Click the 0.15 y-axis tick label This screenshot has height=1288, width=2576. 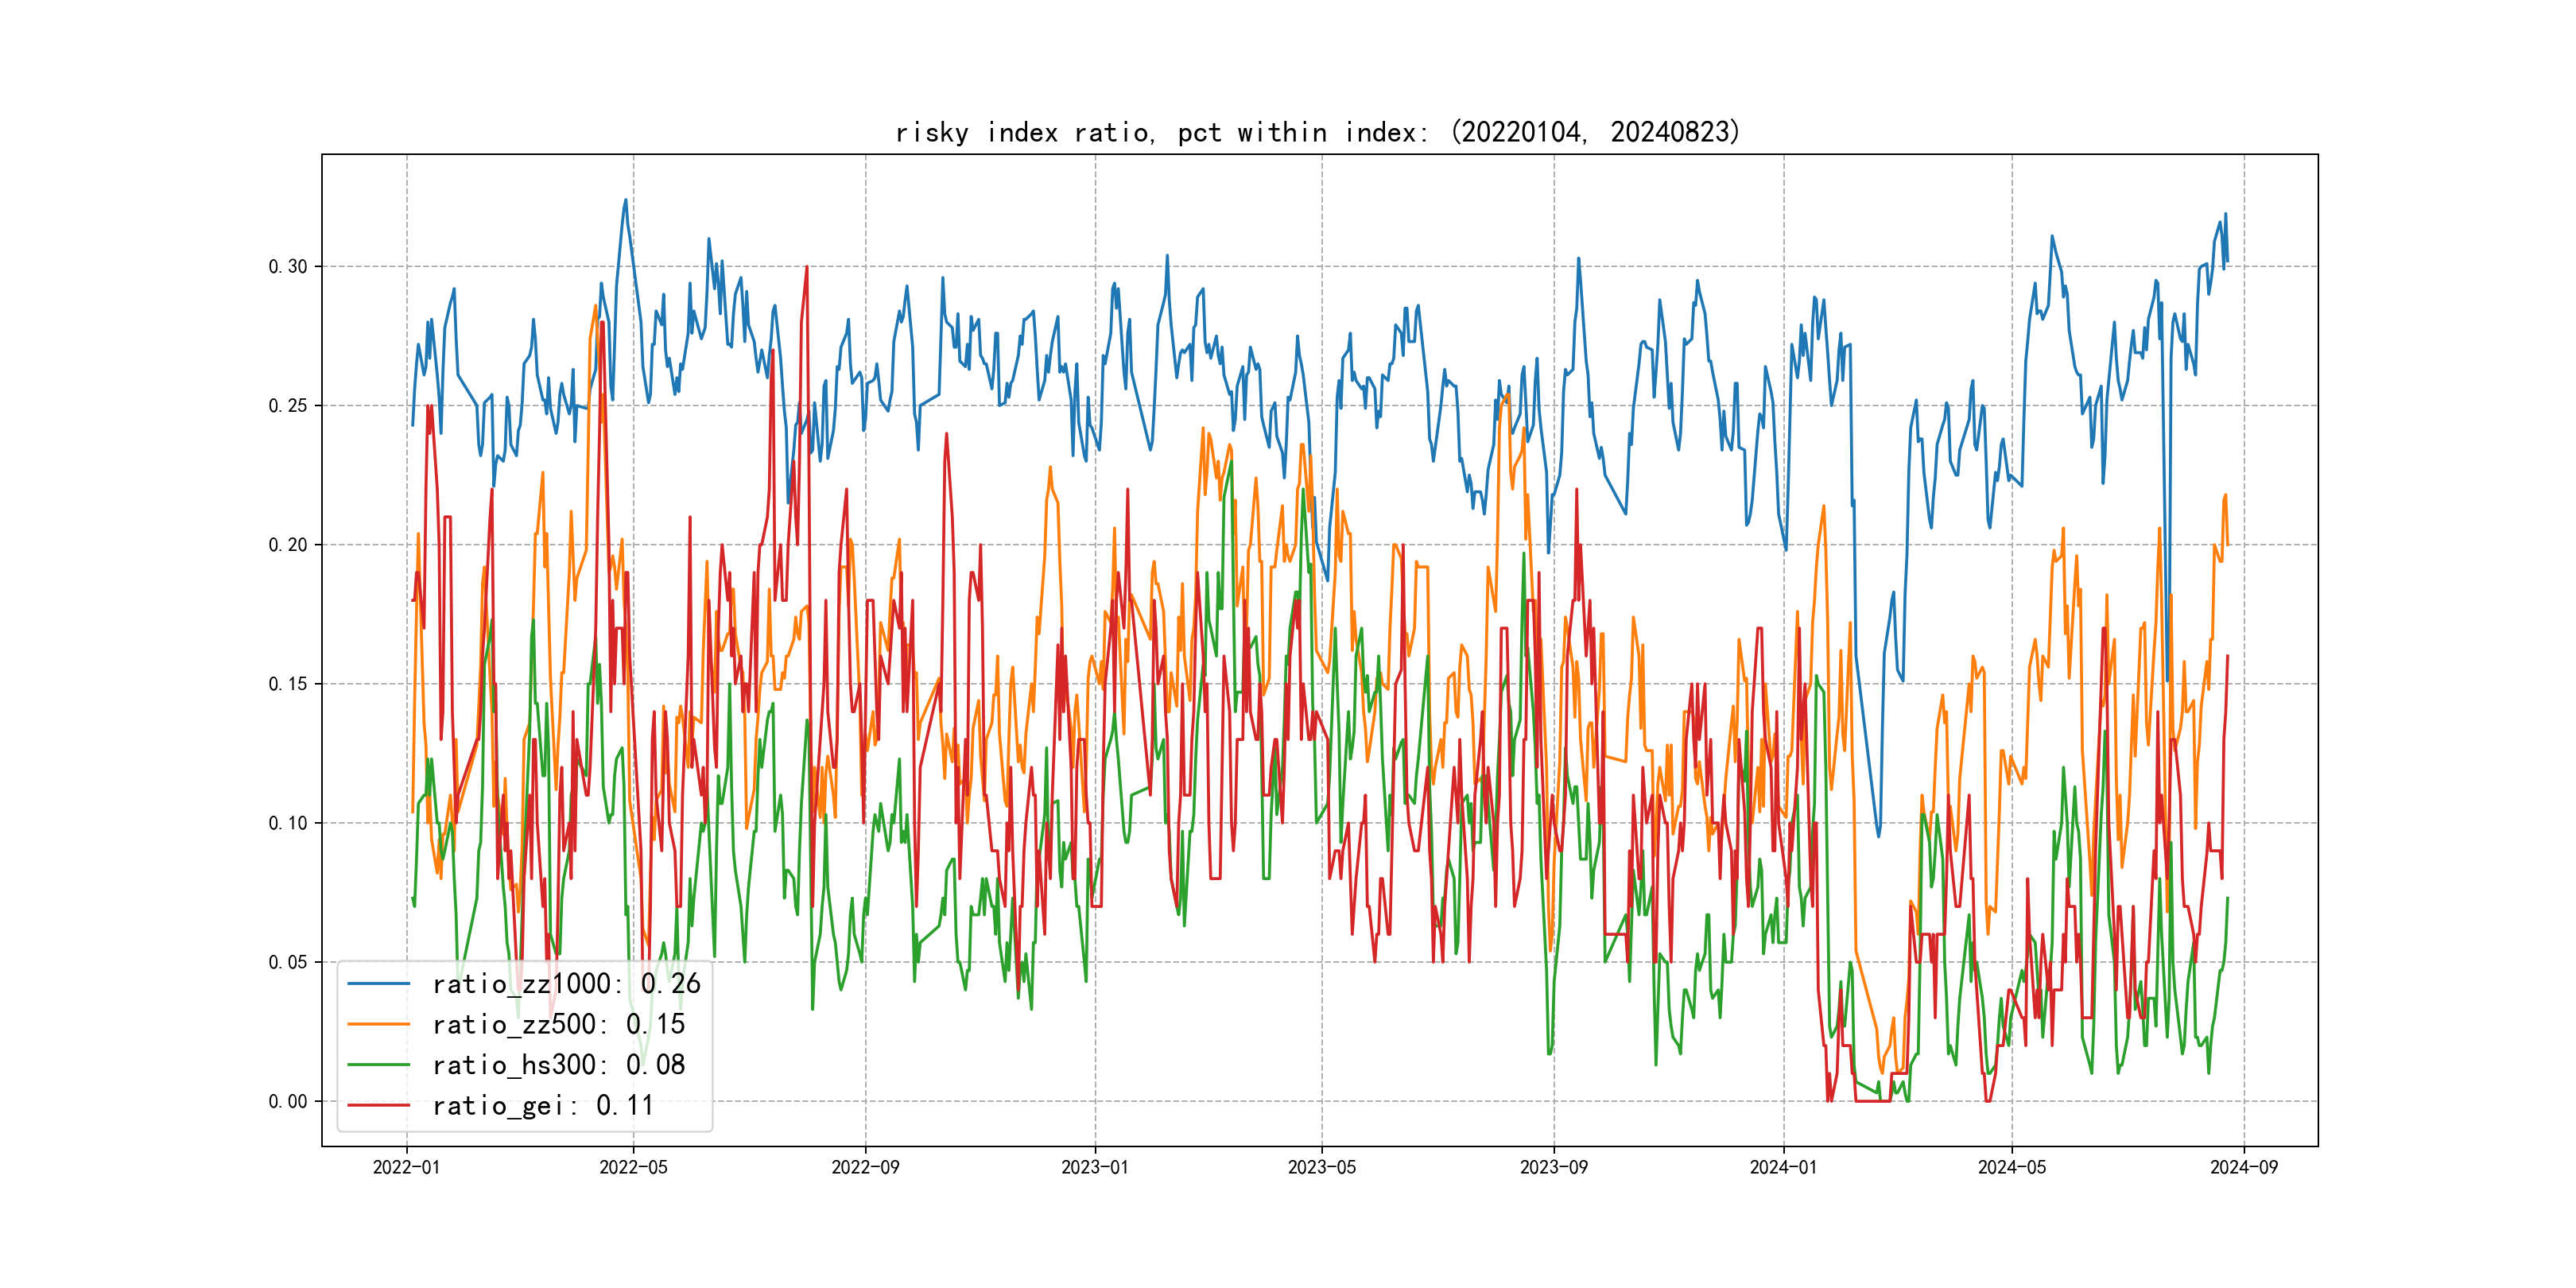click(x=288, y=684)
